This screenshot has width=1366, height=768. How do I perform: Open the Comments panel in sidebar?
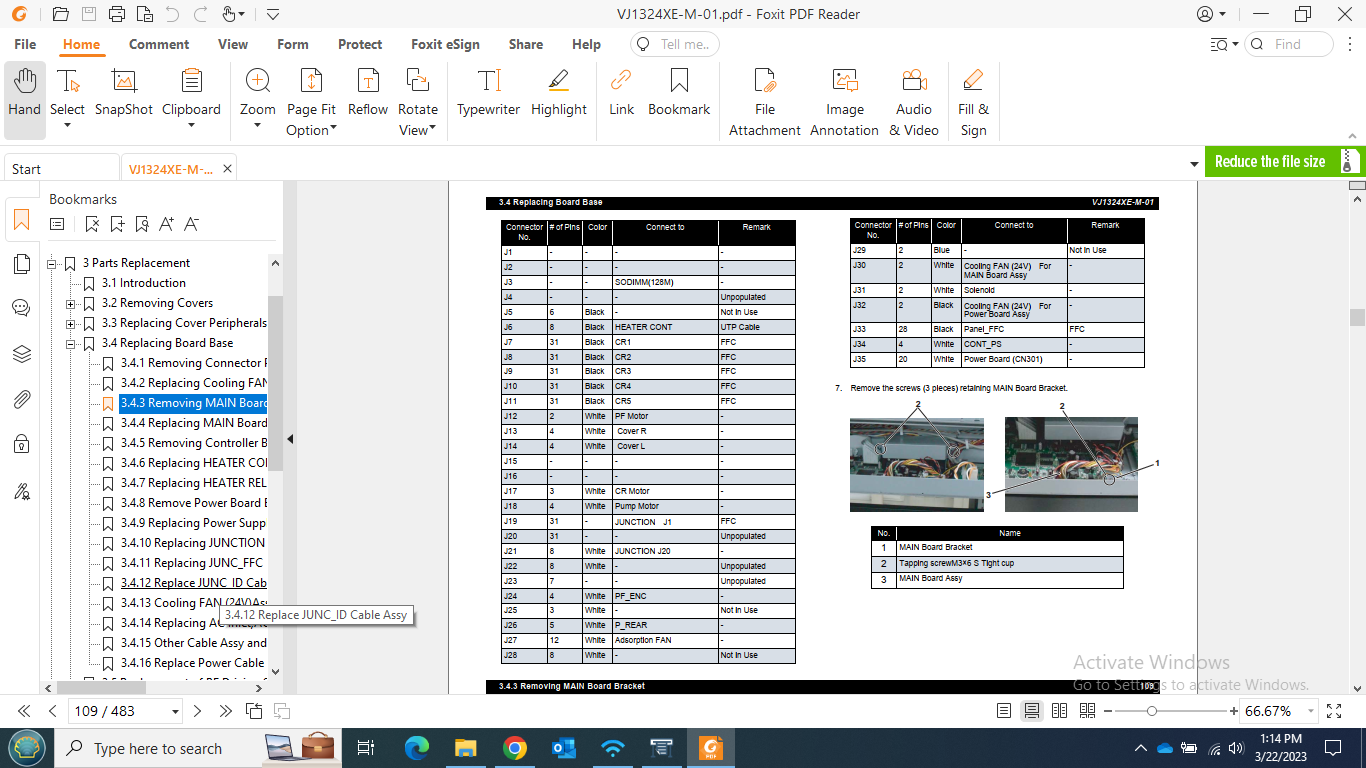[x=22, y=308]
